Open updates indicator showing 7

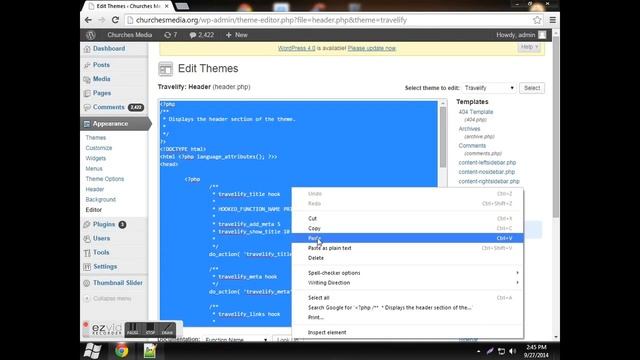pos(171,35)
